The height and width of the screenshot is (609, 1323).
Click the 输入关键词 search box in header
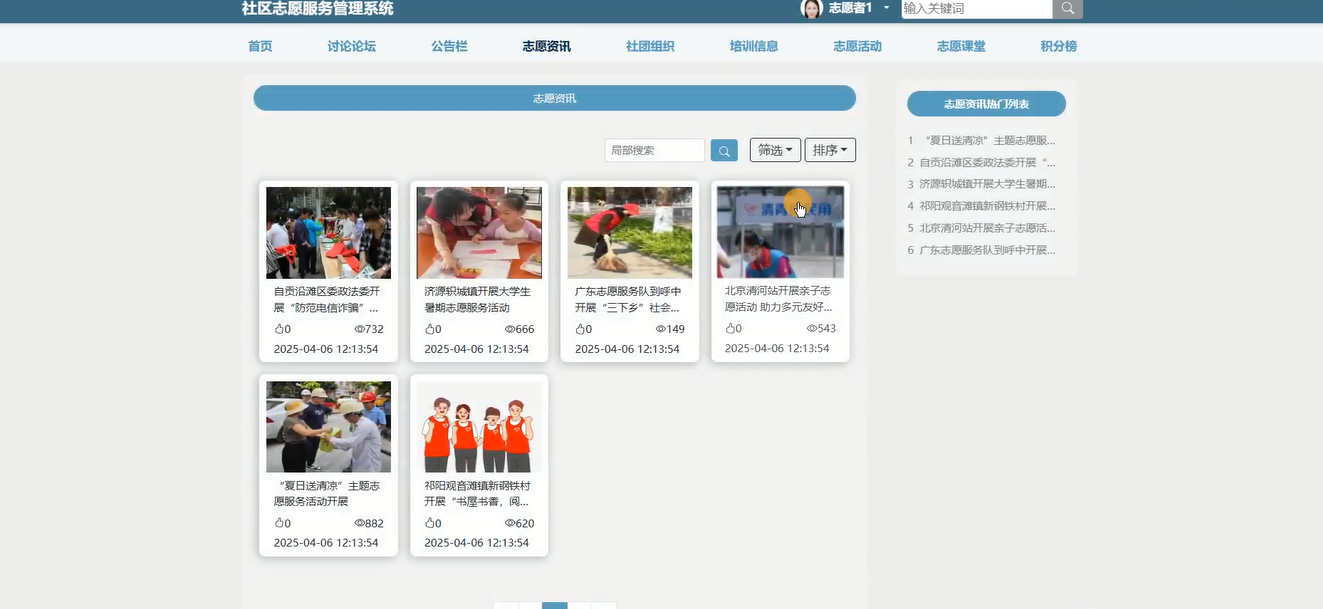coord(976,8)
